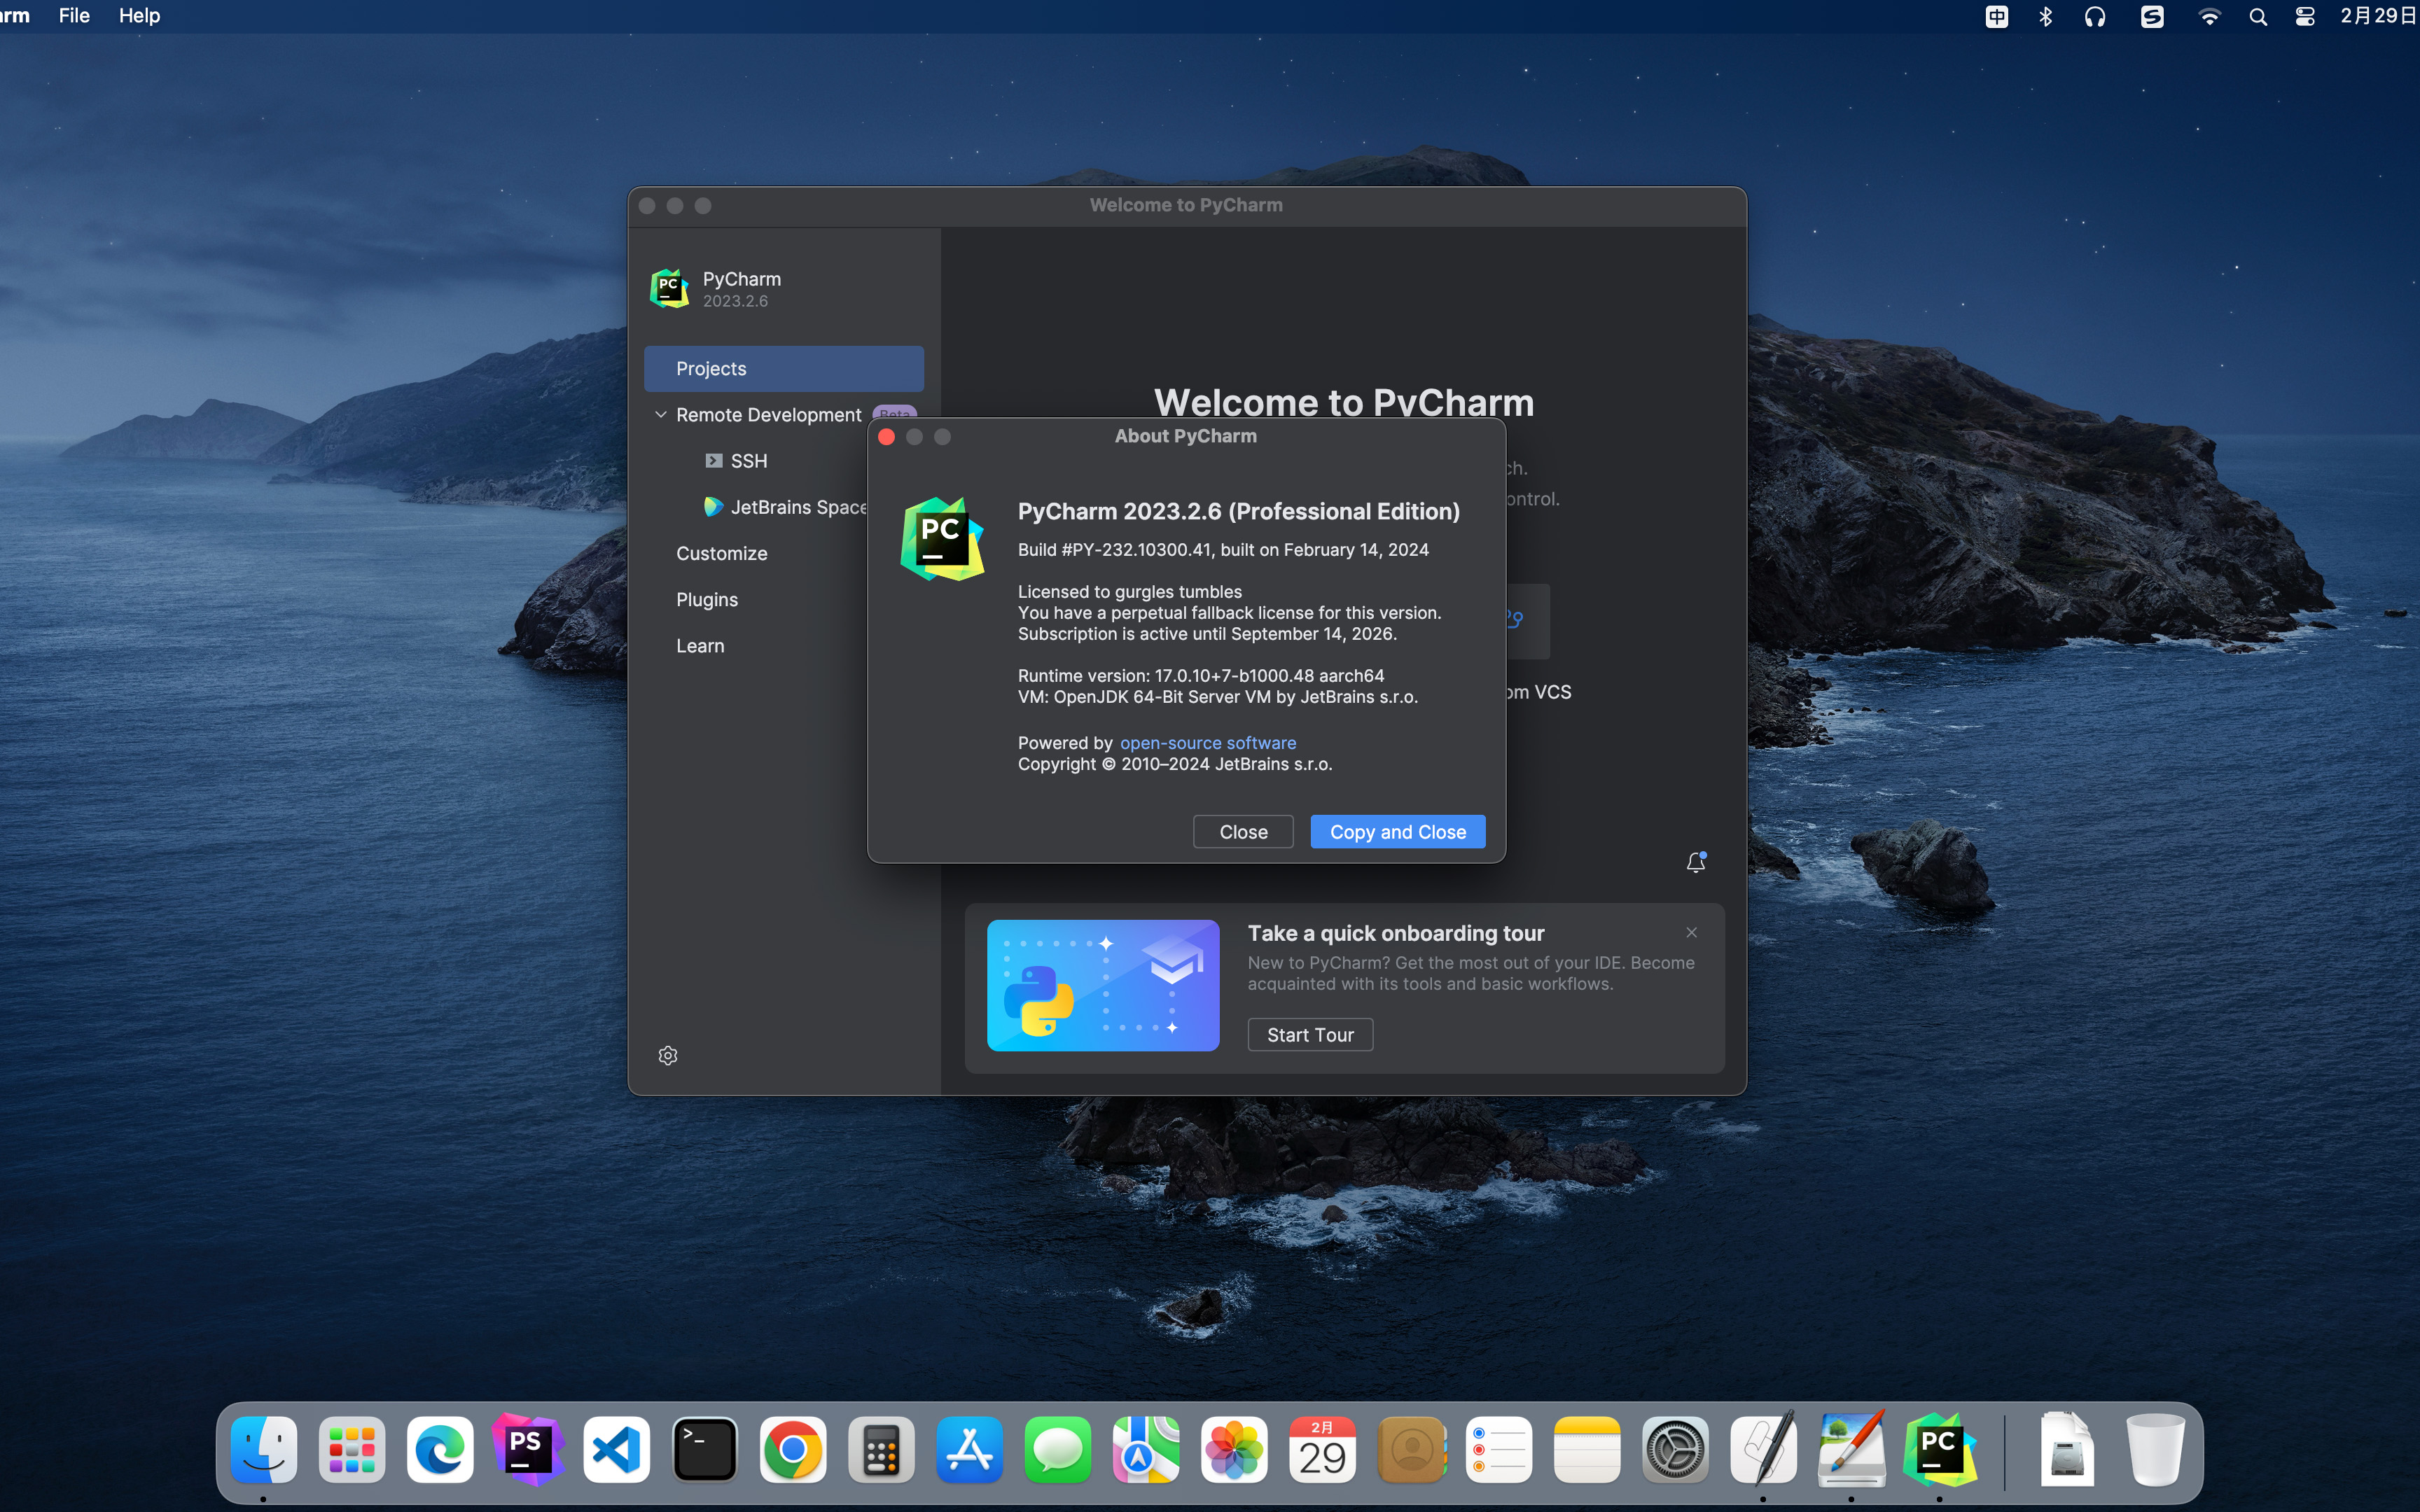Open Contacts from the Dock

(1410, 1450)
